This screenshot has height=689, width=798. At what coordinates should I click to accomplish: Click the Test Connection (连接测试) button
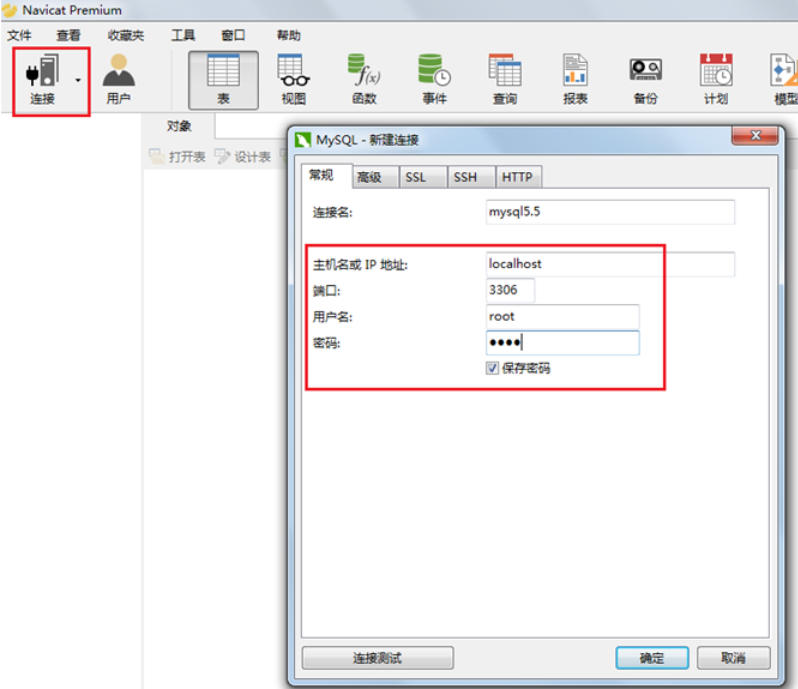[378, 658]
